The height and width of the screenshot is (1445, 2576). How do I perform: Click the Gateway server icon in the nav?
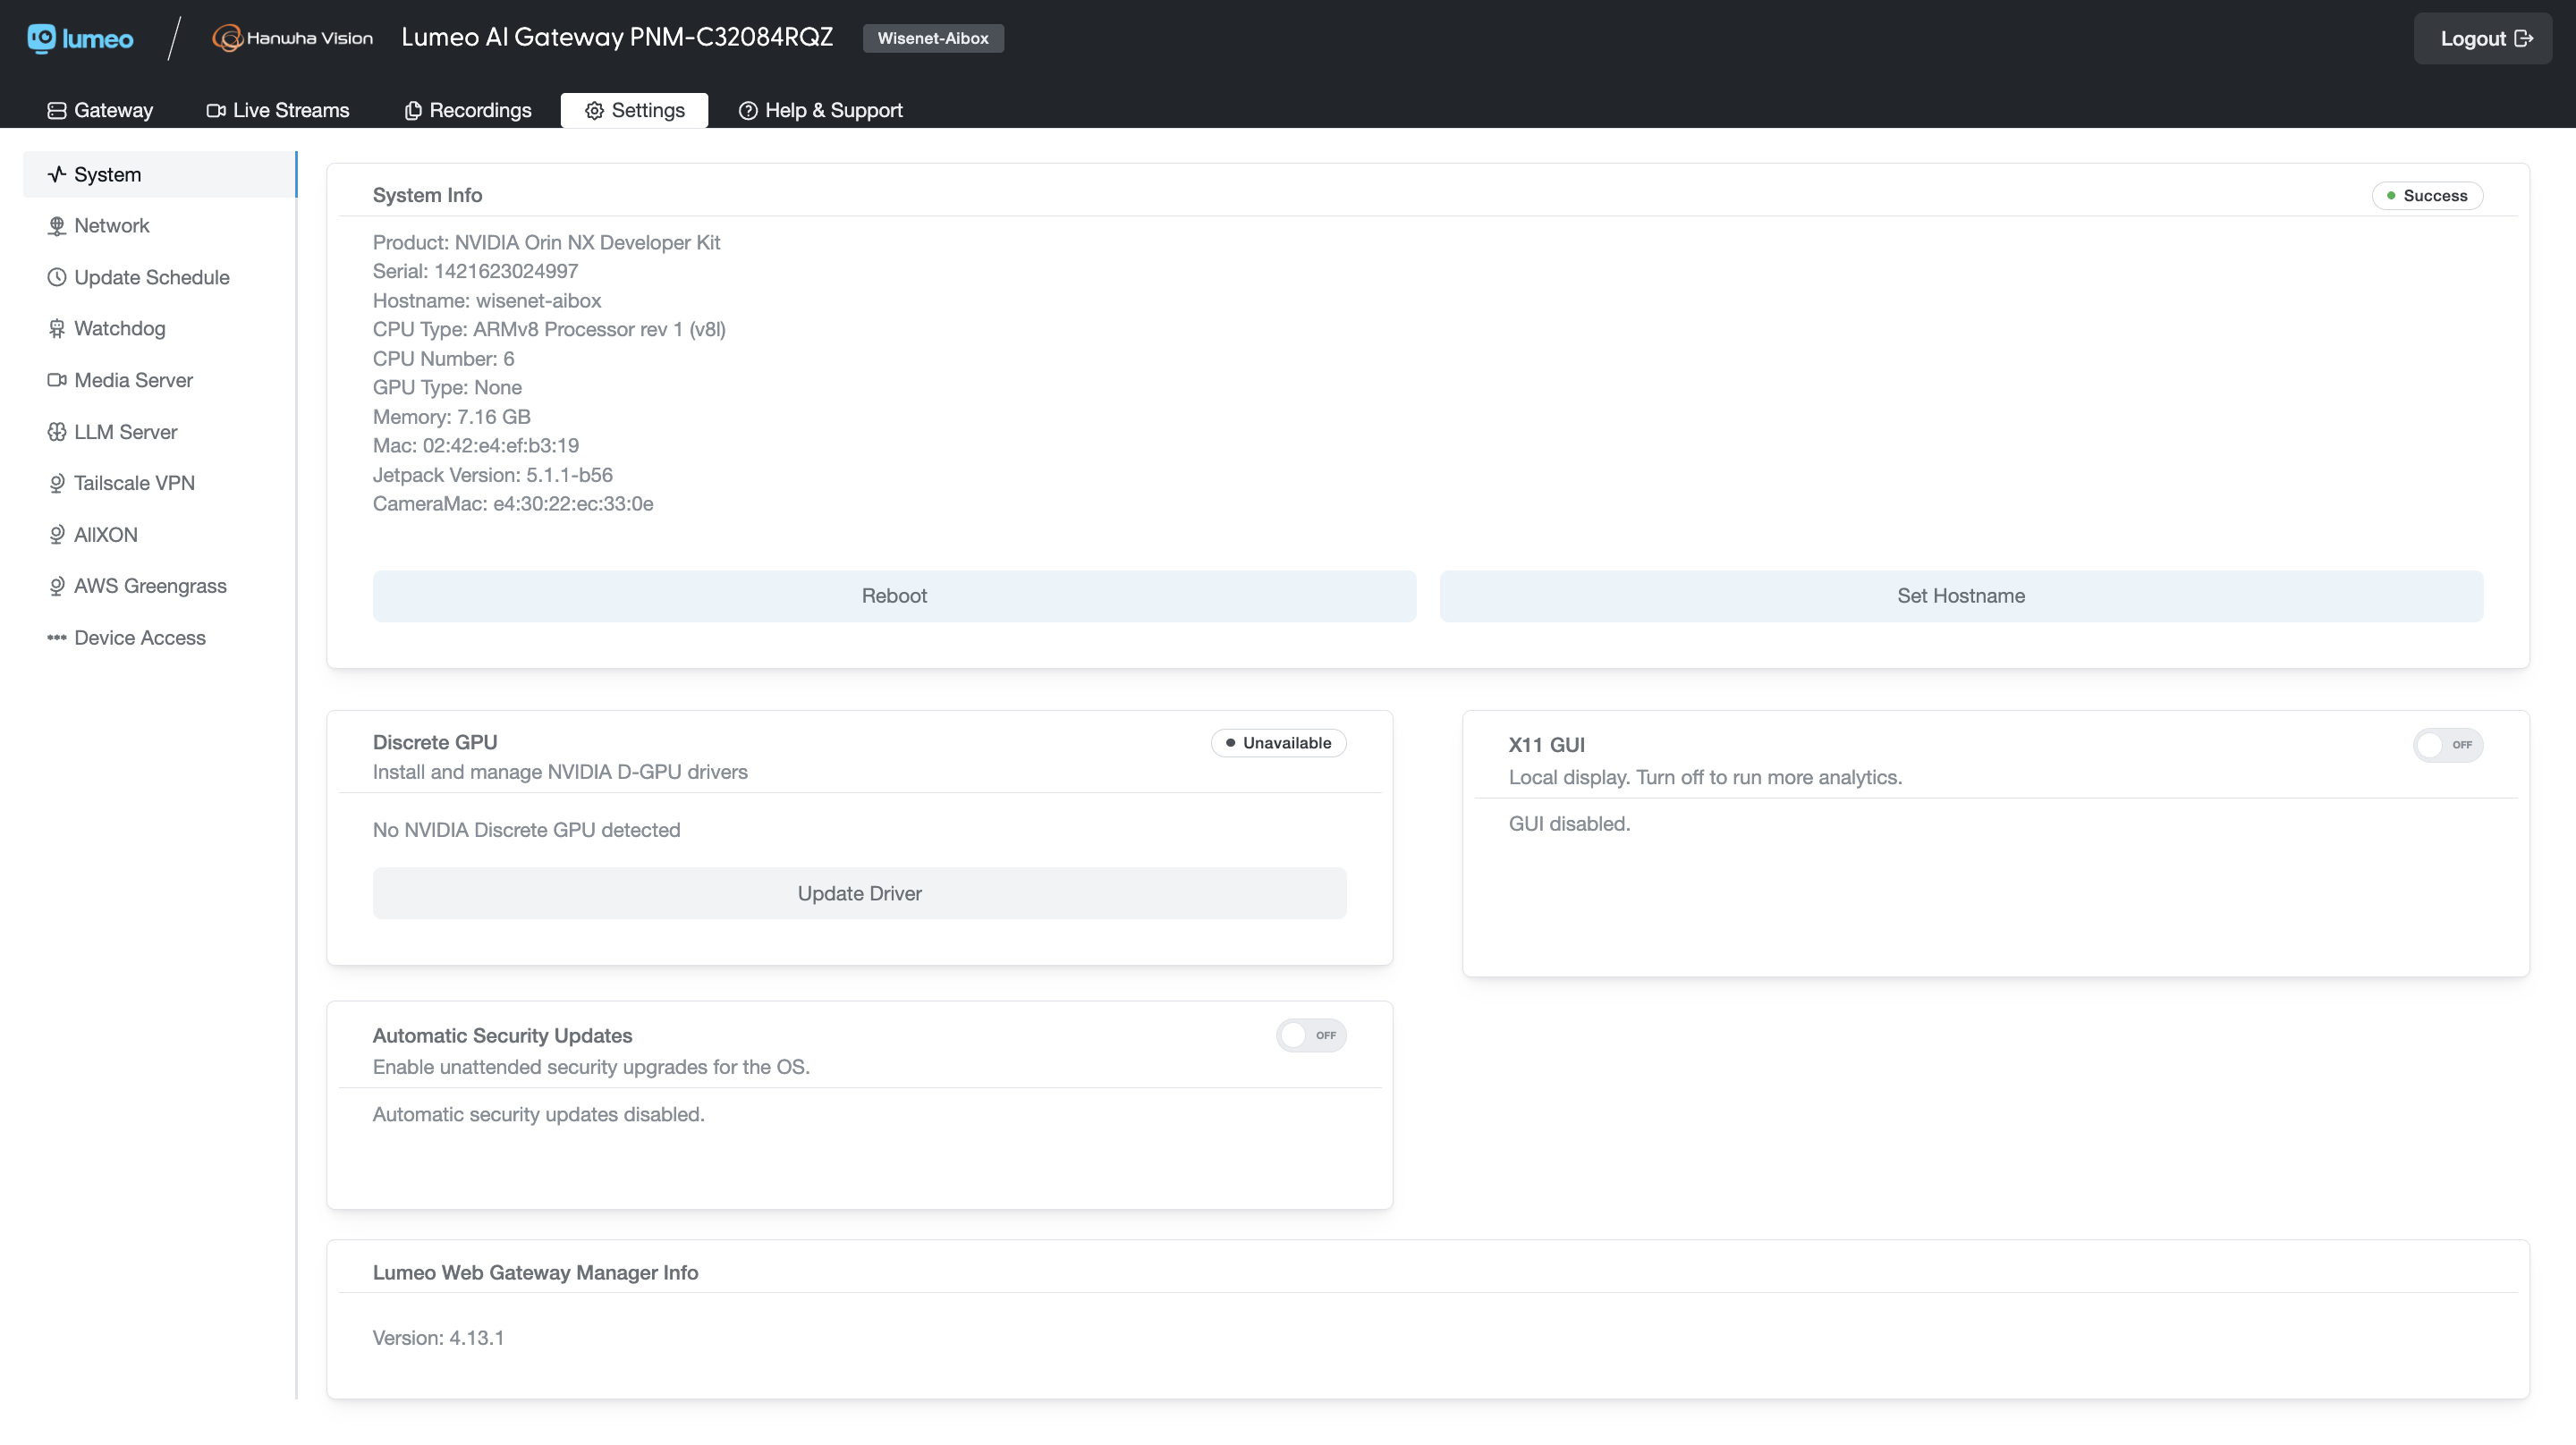click(57, 110)
